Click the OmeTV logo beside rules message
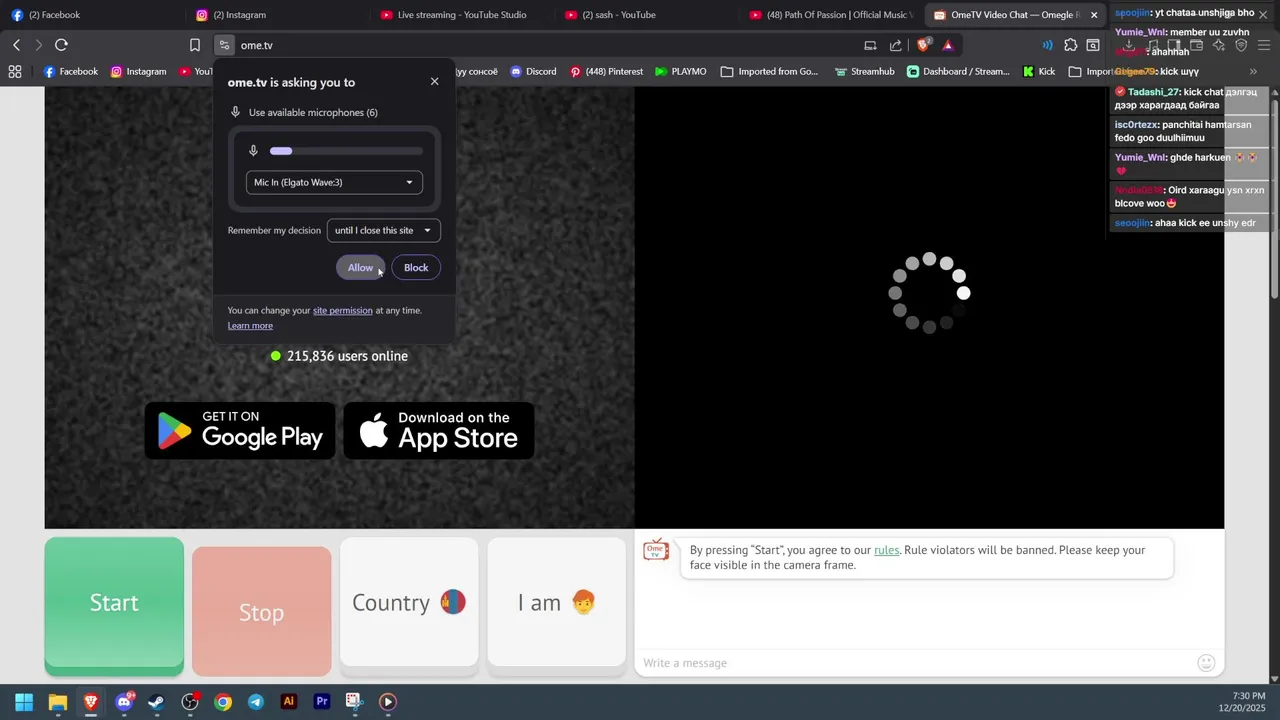The height and width of the screenshot is (720, 1280). pyautogui.click(x=656, y=550)
